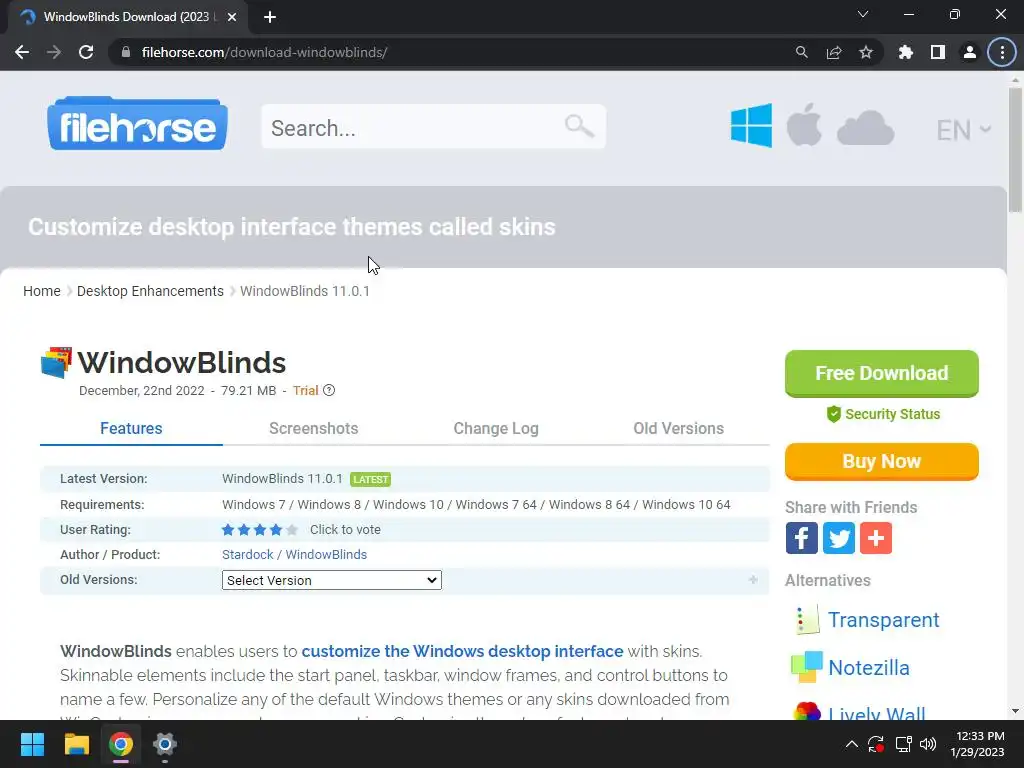Image resolution: width=1024 pixels, height=768 pixels.
Task: Open the Stardock author link
Action: [x=248, y=554]
